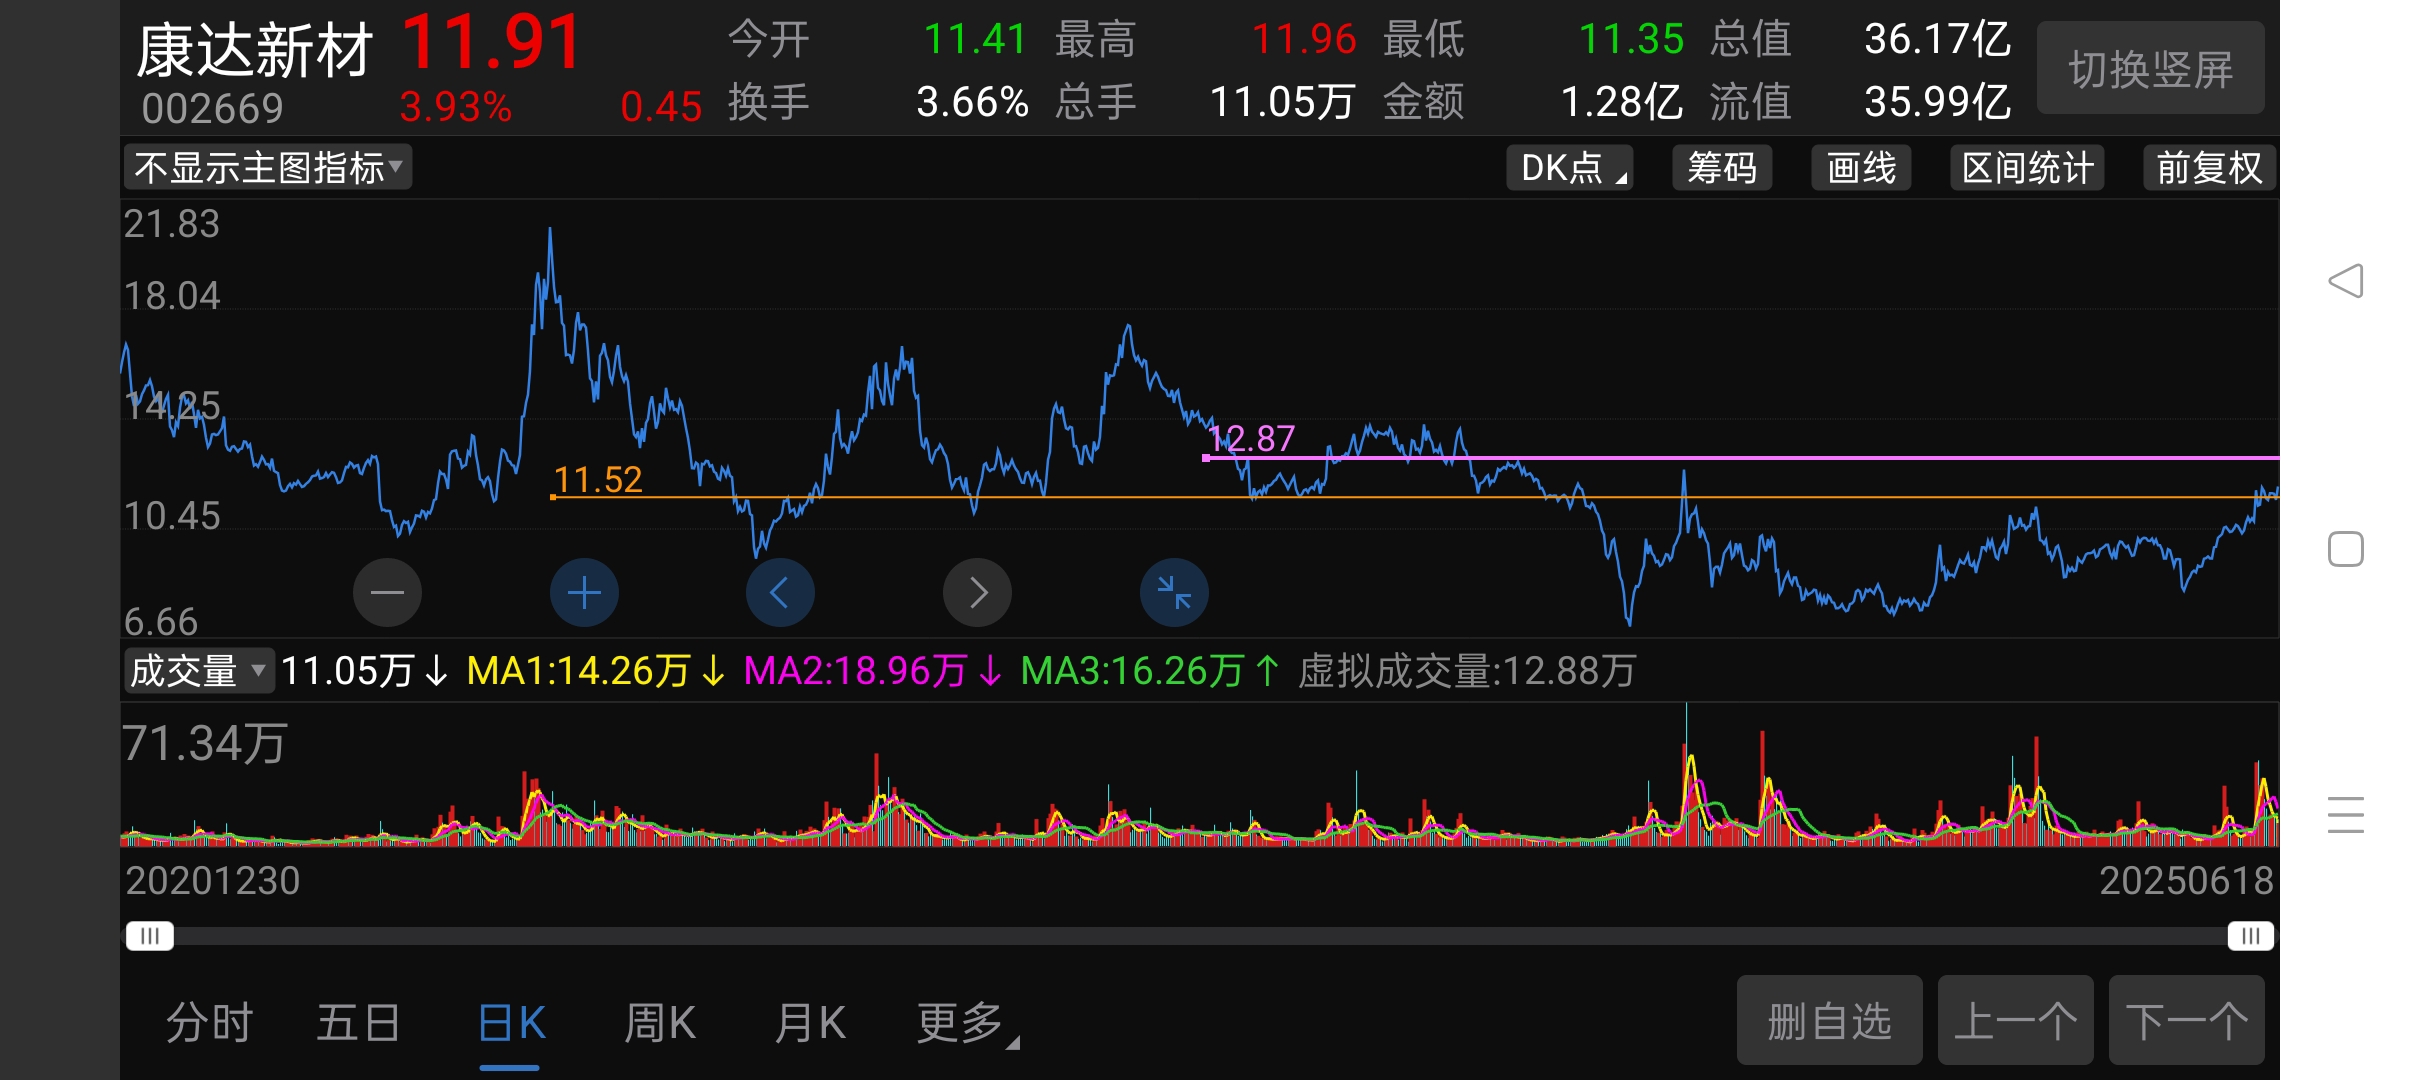Tap the 切换竖屏 button
The image size is (2412, 1080).
[2150, 69]
